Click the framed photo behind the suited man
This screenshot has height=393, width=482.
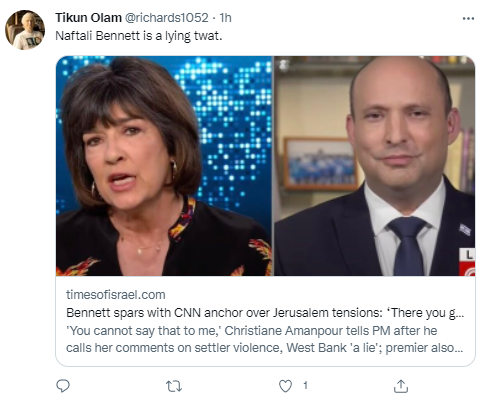tap(321, 164)
